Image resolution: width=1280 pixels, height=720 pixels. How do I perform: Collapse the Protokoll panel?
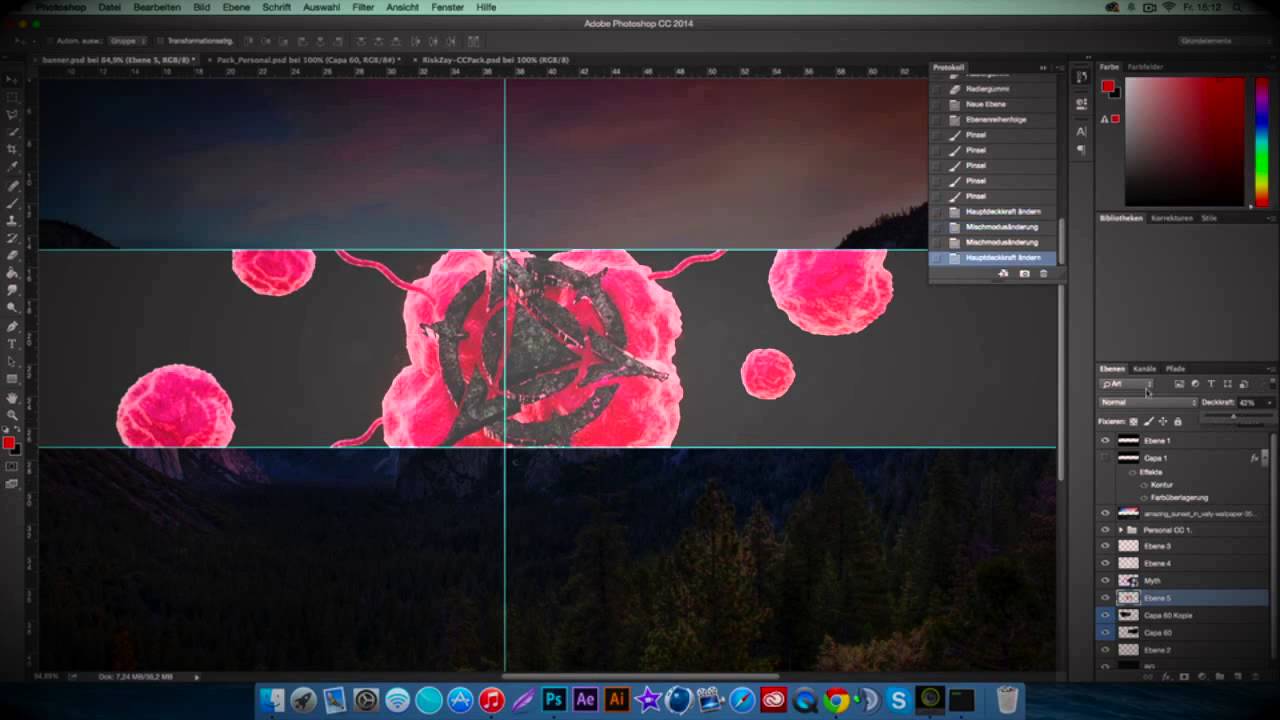coord(1043,68)
